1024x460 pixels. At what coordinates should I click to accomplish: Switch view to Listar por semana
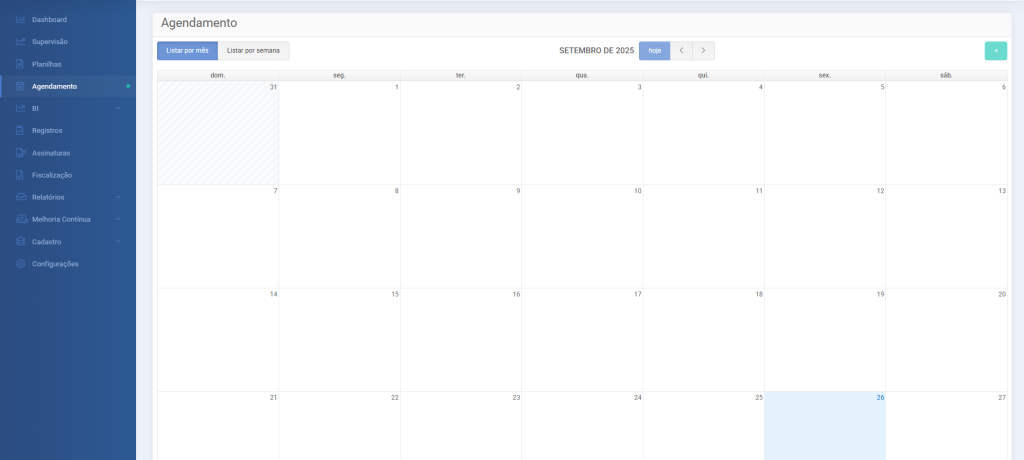point(254,51)
